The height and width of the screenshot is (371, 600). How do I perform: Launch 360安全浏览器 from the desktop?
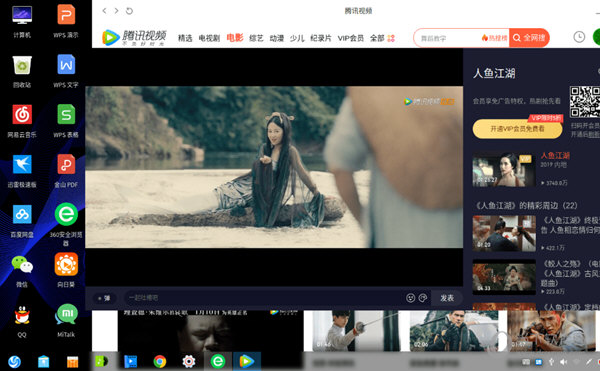click(66, 224)
